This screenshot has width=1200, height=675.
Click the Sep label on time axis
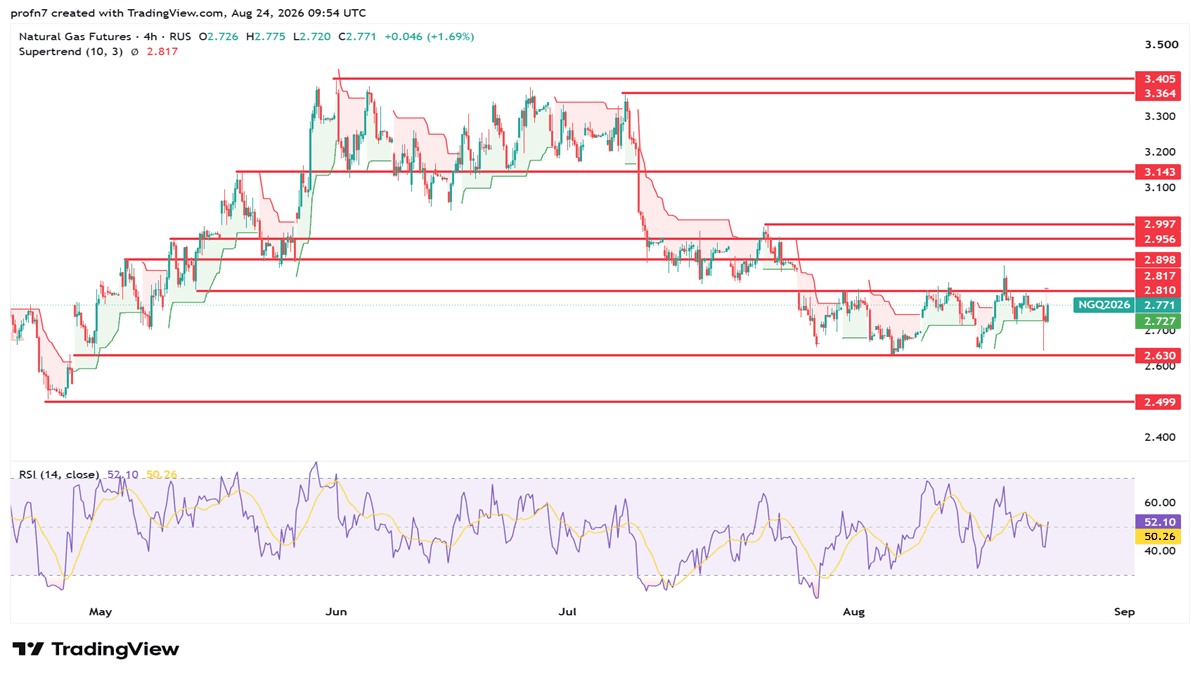pyautogui.click(x=1124, y=610)
